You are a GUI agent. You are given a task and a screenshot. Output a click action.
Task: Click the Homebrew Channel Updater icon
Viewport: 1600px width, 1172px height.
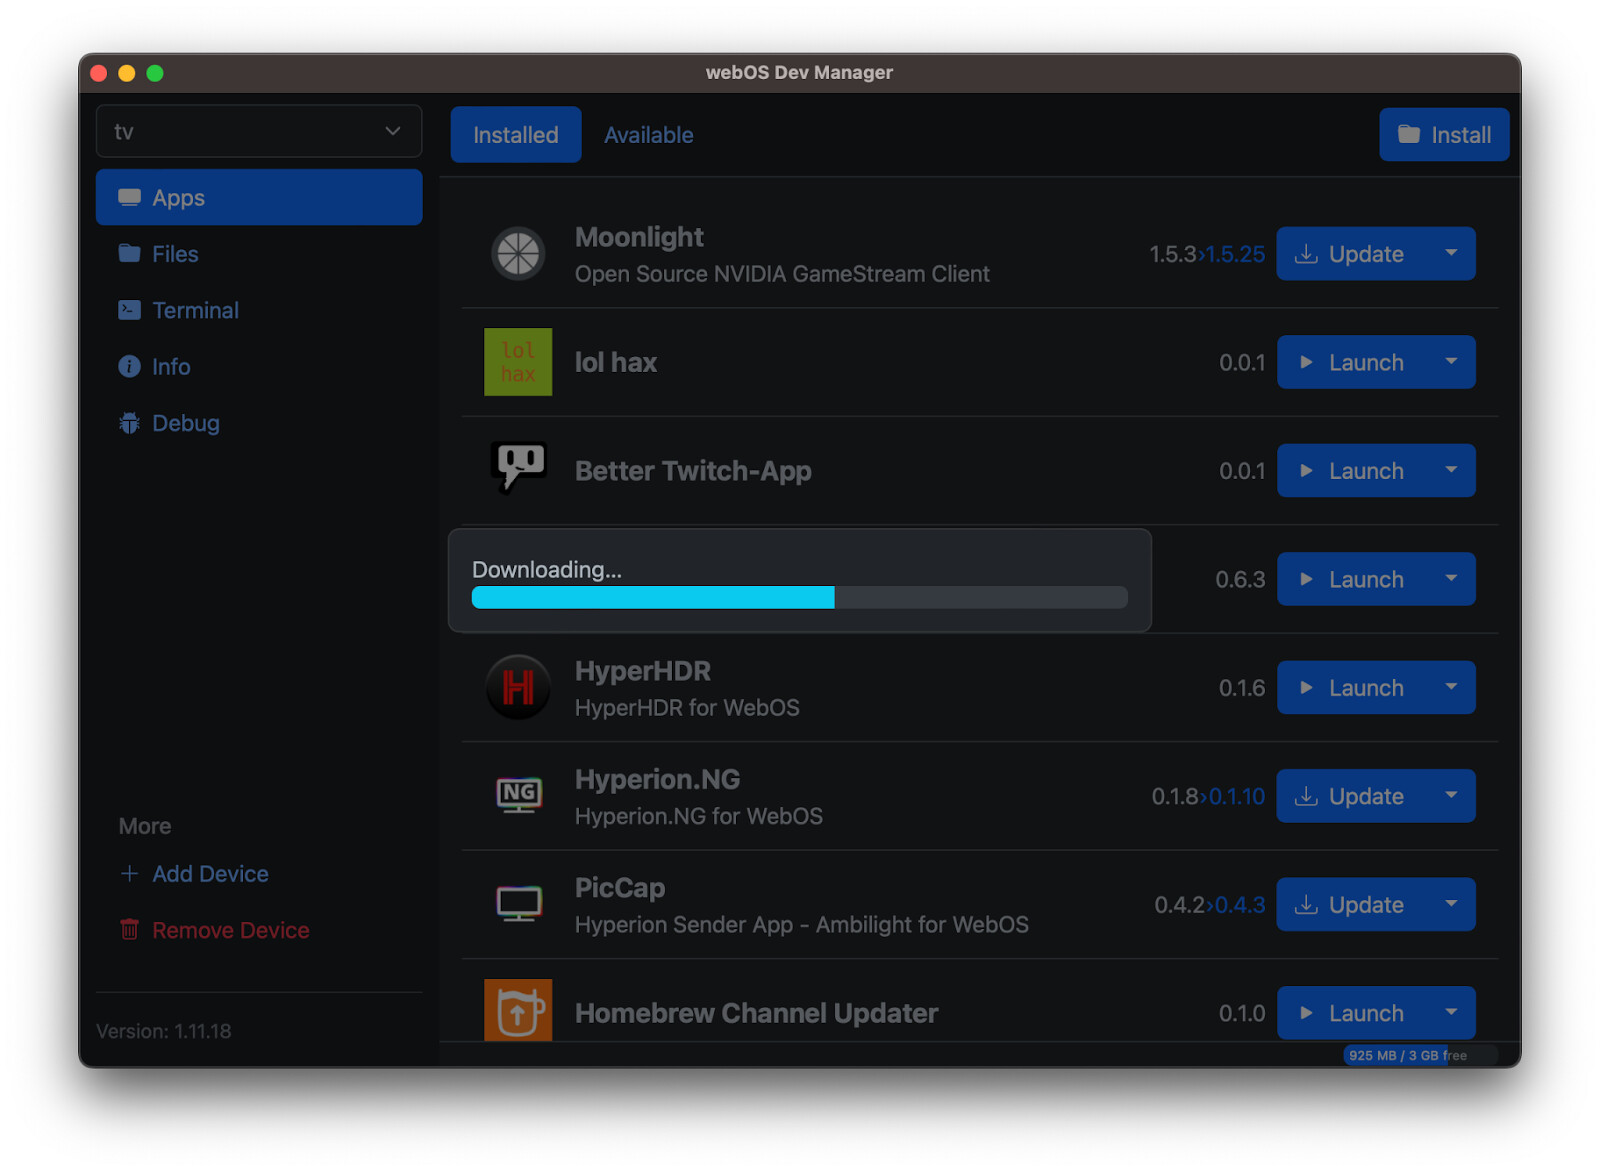point(518,1011)
